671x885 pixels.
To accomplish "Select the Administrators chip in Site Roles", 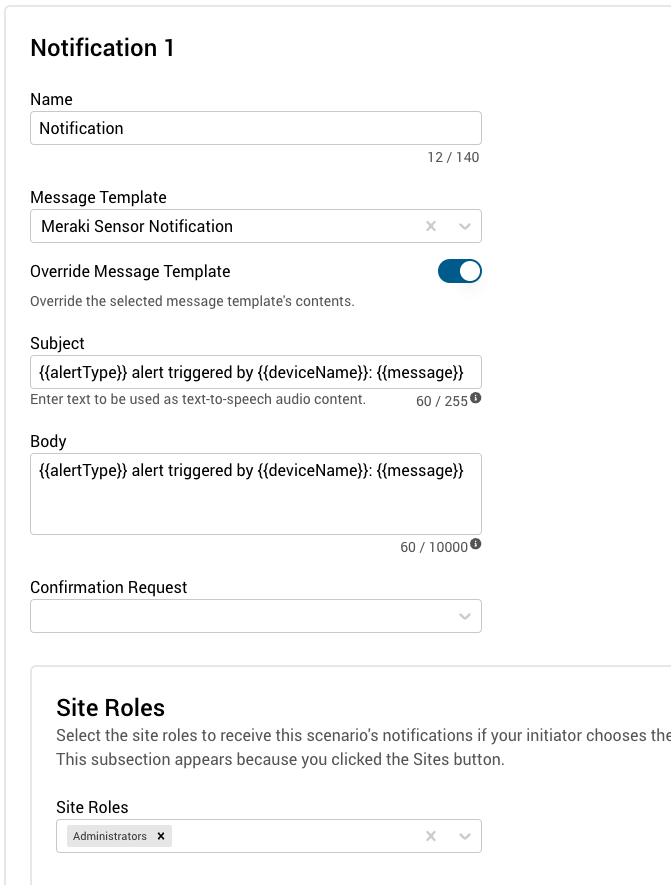I will 110,835.
